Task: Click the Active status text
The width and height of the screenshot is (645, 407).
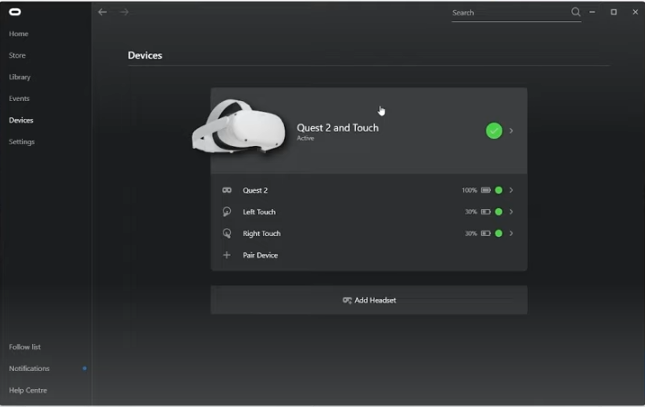Action: pyautogui.click(x=305, y=138)
